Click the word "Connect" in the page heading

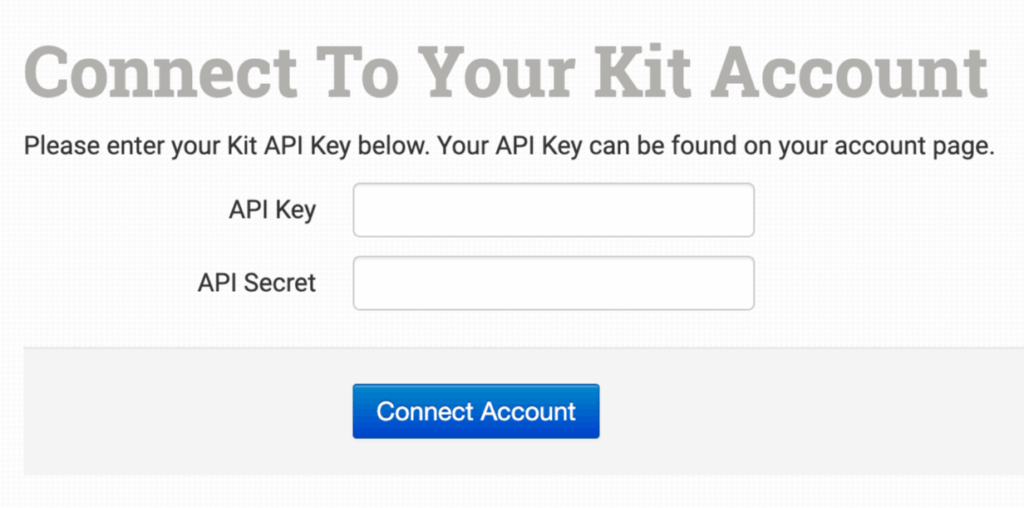160,72
